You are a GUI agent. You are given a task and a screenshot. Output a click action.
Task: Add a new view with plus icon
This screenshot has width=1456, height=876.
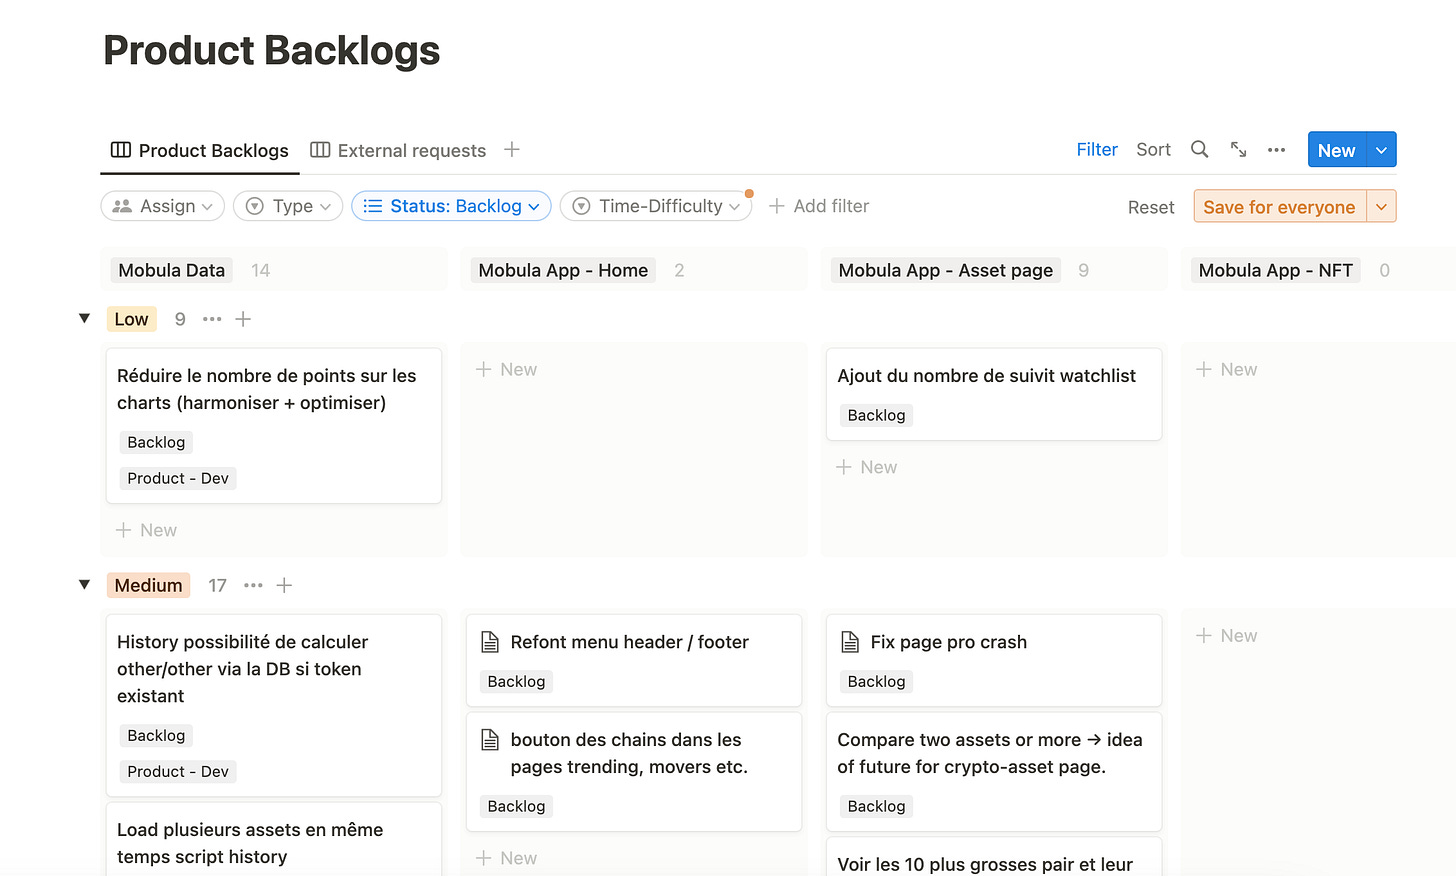click(512, 149)
